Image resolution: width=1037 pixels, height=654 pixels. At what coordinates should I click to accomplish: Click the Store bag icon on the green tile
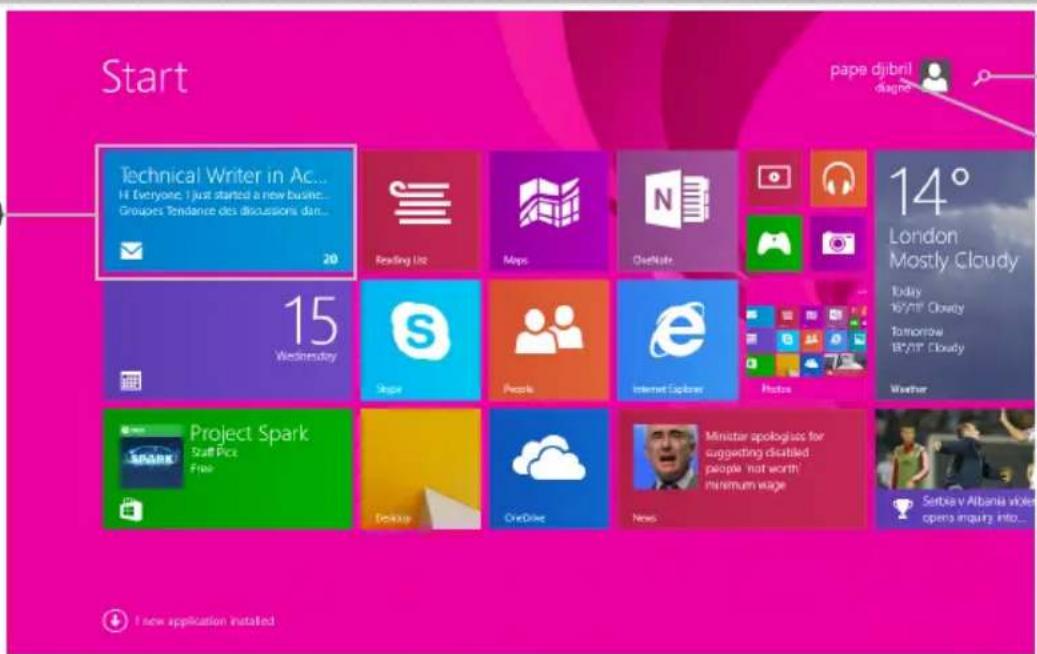(130, 510)
